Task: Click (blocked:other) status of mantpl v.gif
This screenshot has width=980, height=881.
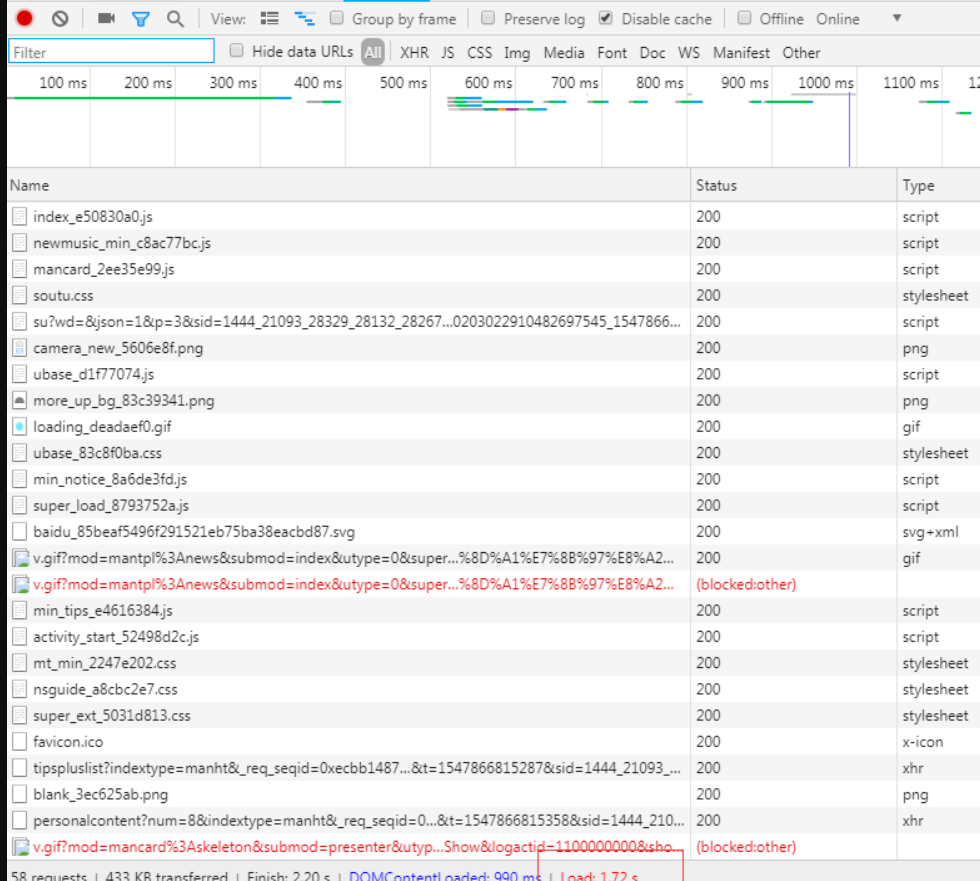Action: point(746,584)
